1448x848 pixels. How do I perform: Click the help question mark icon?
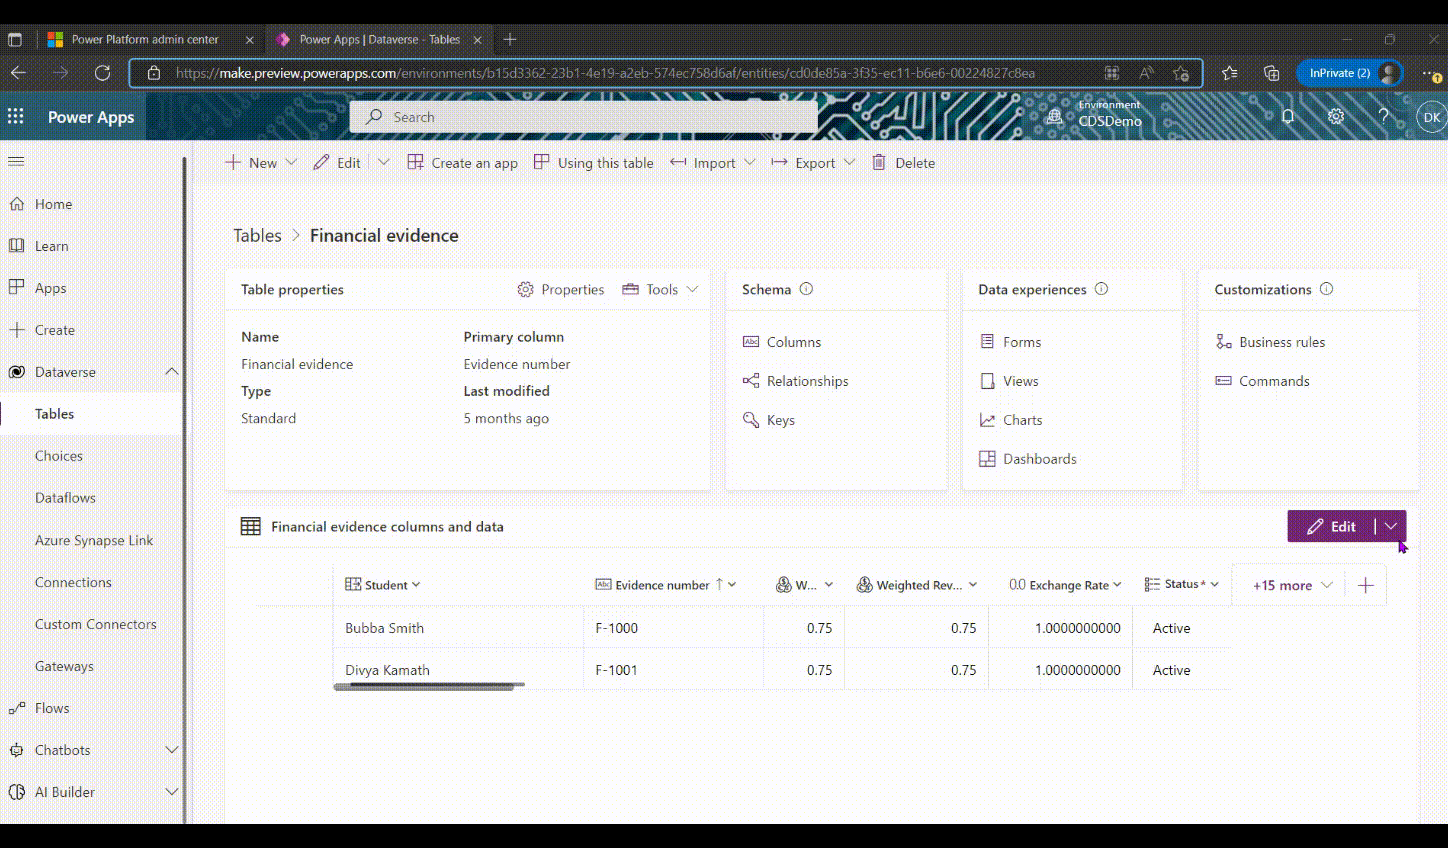coord(1384,117)
